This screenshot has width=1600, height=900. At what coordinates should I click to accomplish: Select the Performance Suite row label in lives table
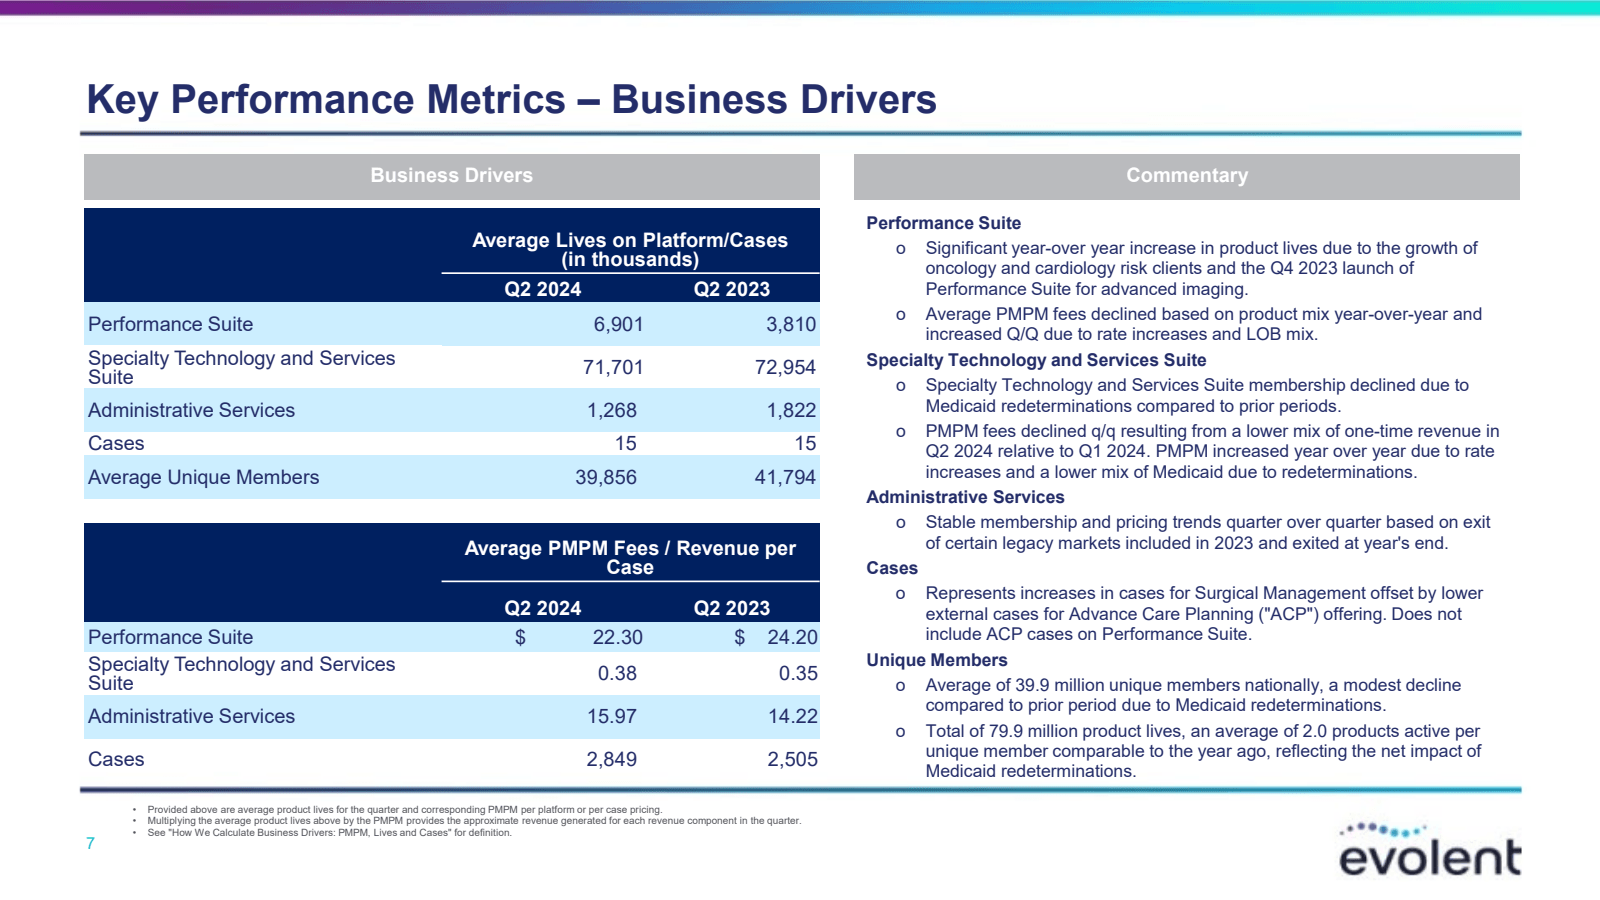[x=171, y=324]
